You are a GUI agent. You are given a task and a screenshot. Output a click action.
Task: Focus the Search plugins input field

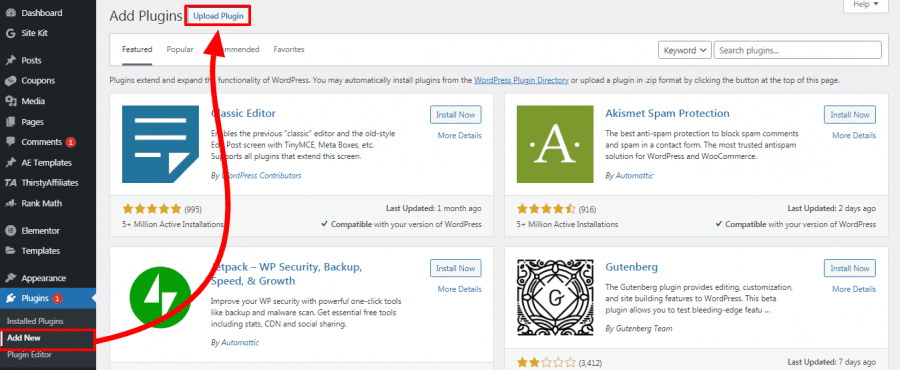(798, 50)
